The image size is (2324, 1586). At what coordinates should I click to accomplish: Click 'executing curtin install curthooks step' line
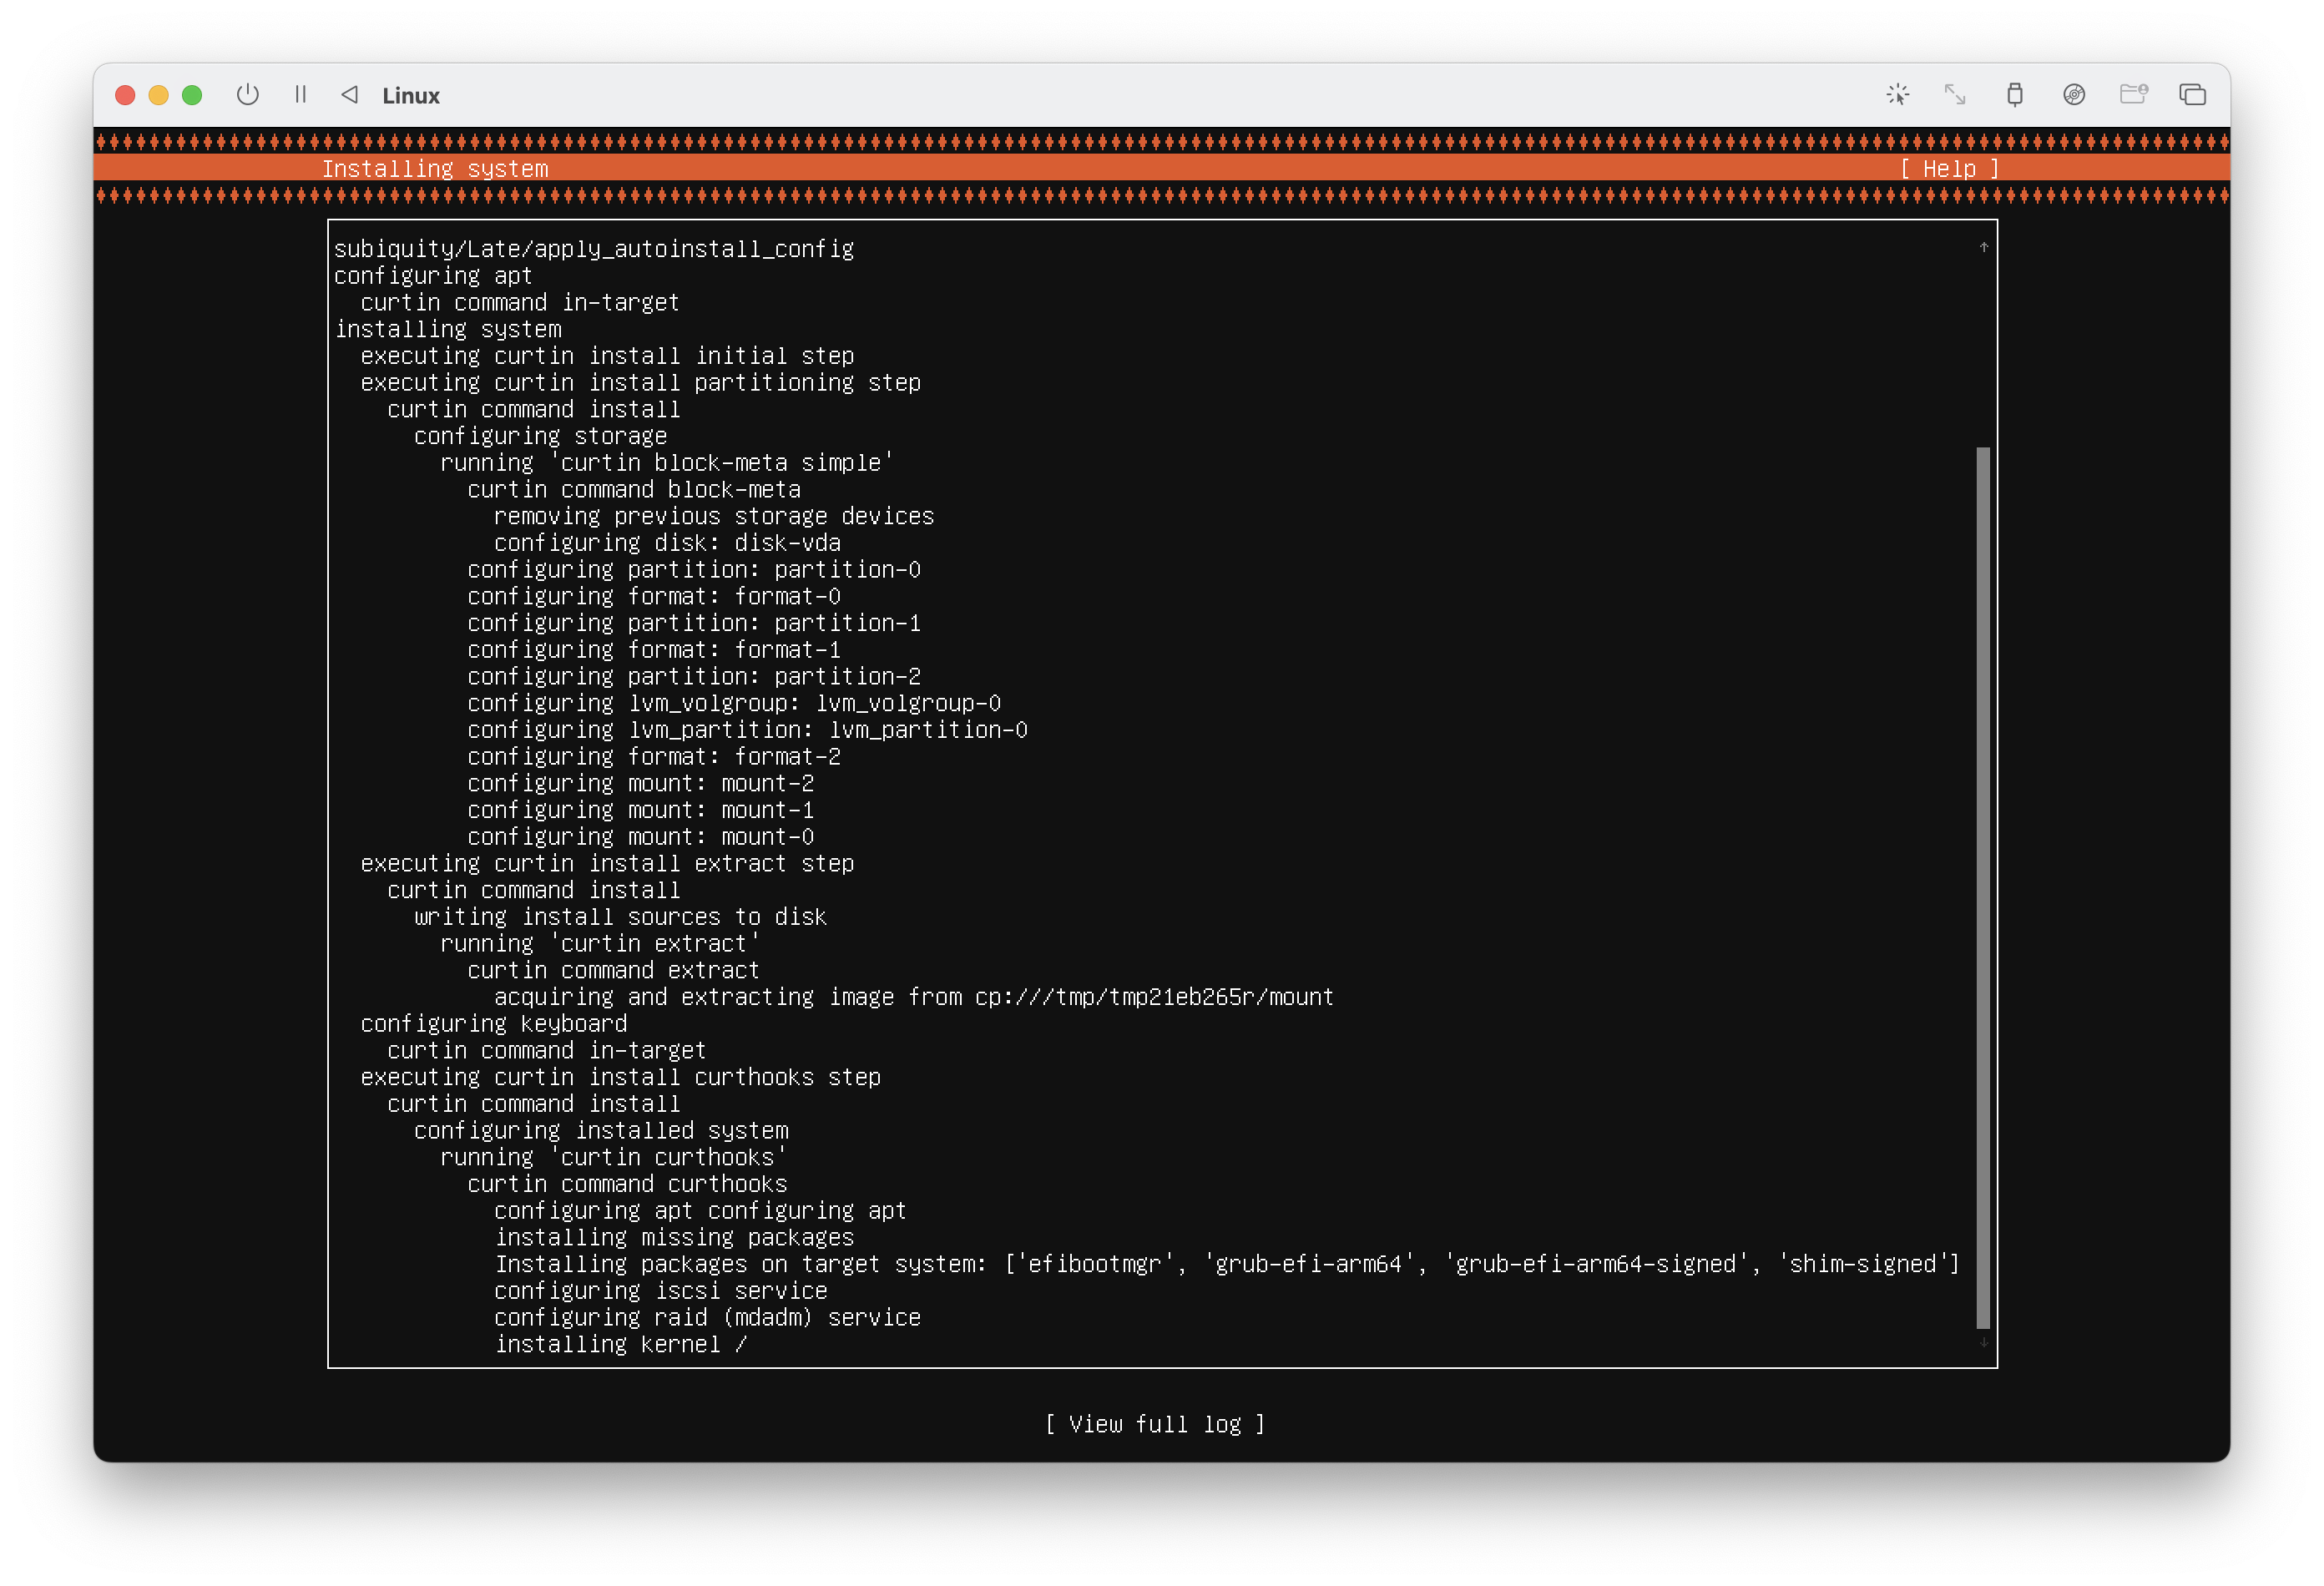[x=620, y=1078]
